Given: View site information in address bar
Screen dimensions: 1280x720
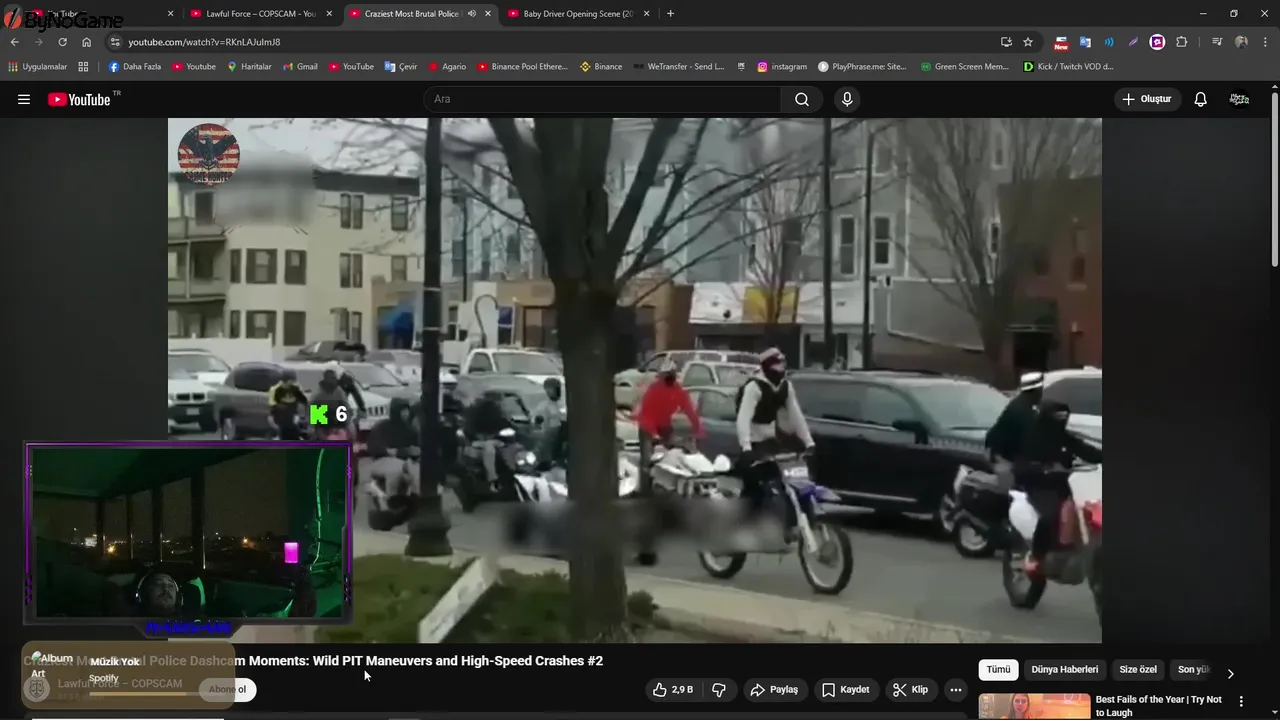Looking at the screenshot, I should click(115, 42).
